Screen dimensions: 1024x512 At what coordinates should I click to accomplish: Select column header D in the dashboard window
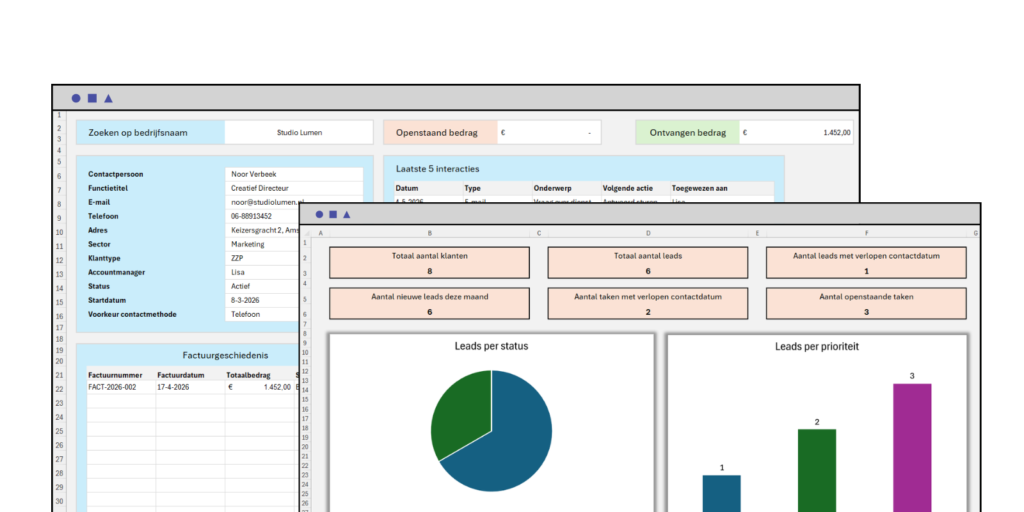coord(648,232)
